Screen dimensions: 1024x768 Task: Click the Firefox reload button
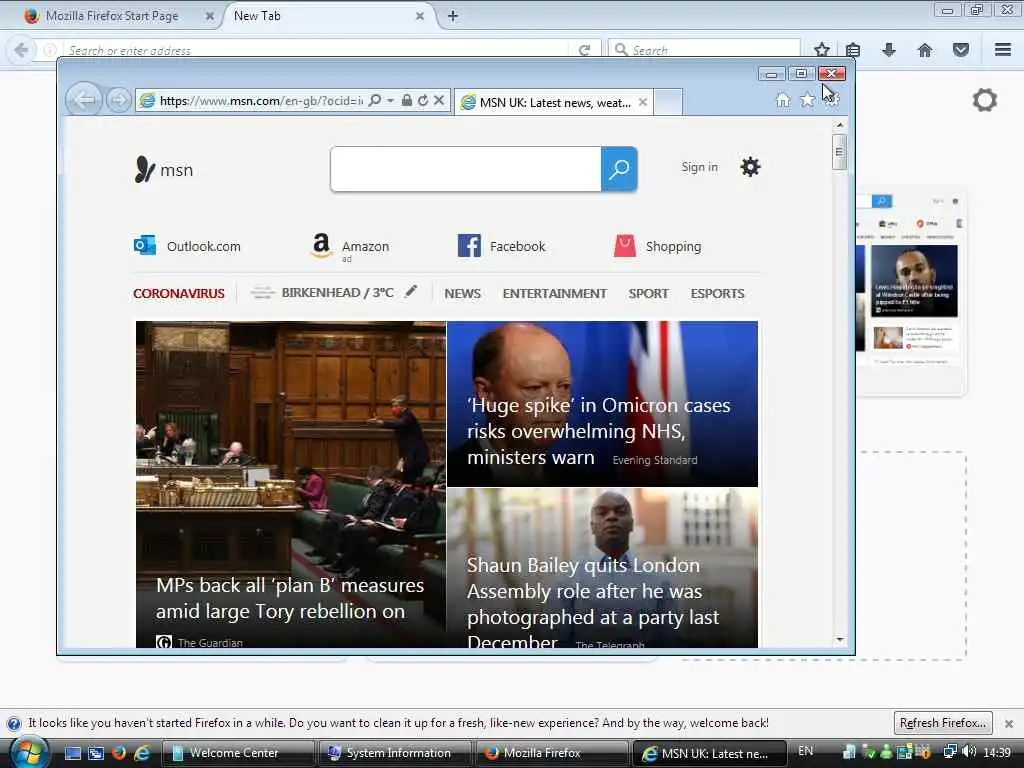click(x=584, y=50)
